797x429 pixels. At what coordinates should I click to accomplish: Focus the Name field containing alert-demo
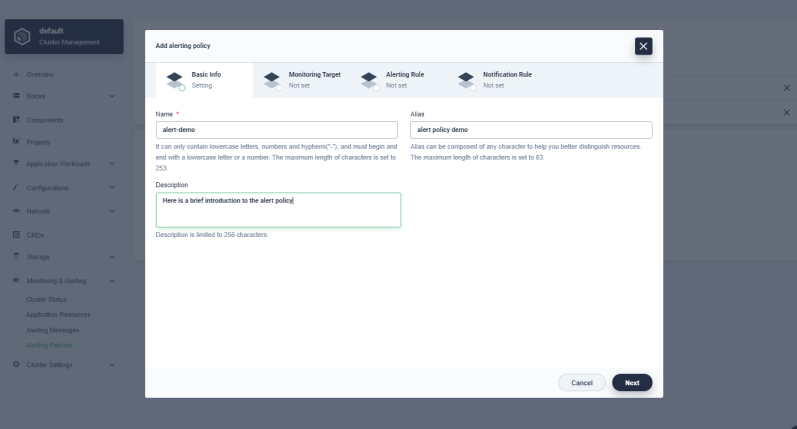point(277,130)
